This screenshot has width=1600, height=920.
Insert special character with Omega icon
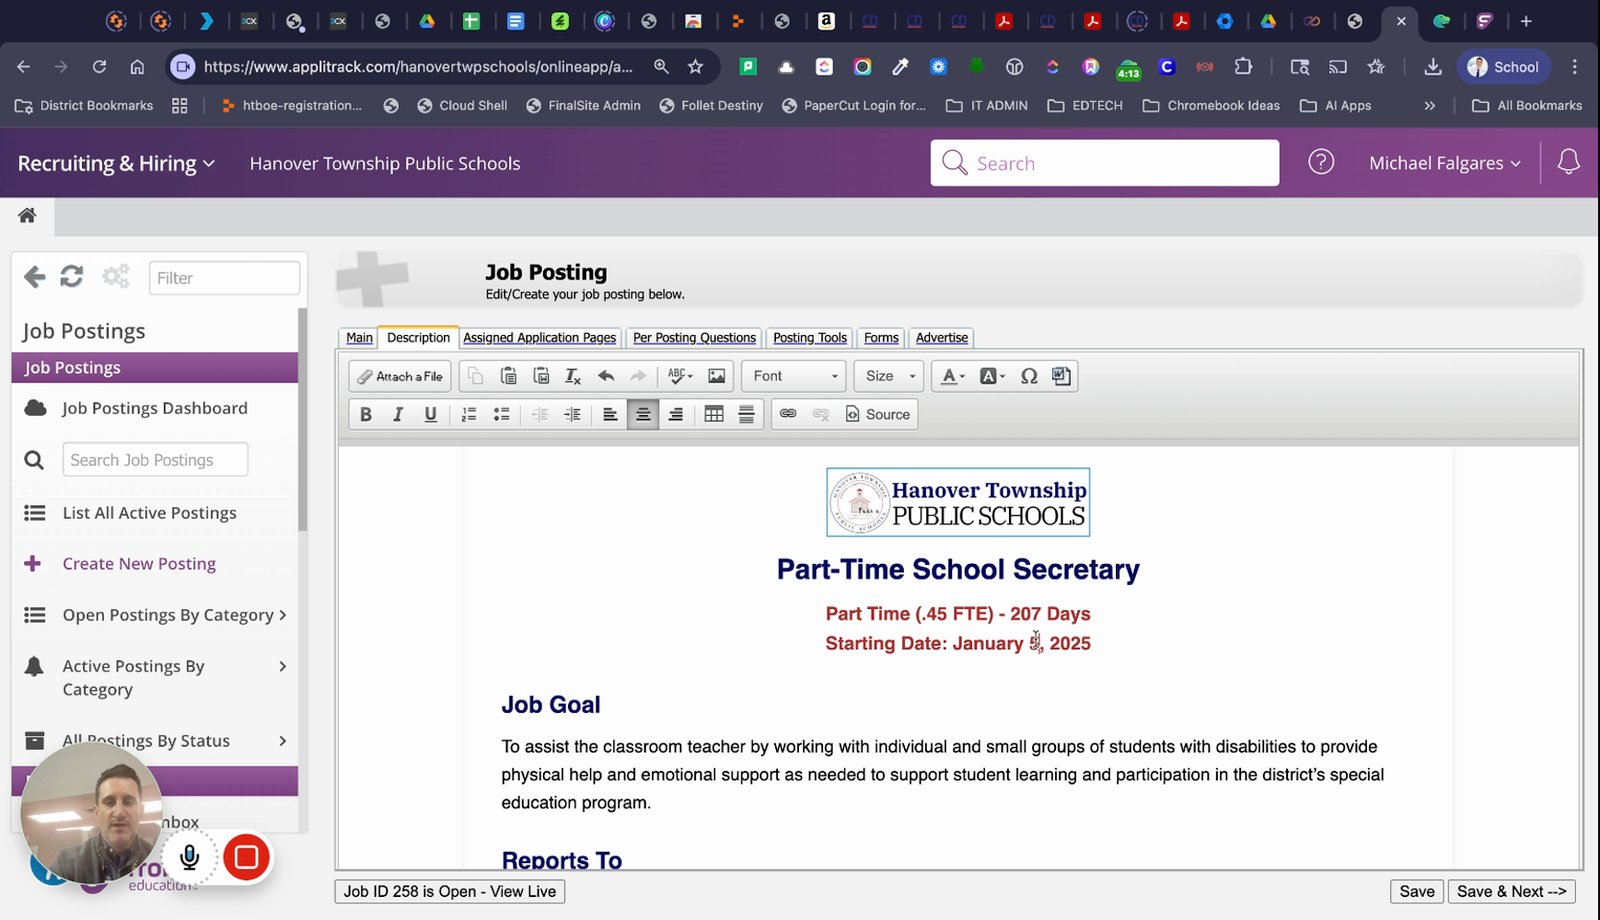(1029, 376)
